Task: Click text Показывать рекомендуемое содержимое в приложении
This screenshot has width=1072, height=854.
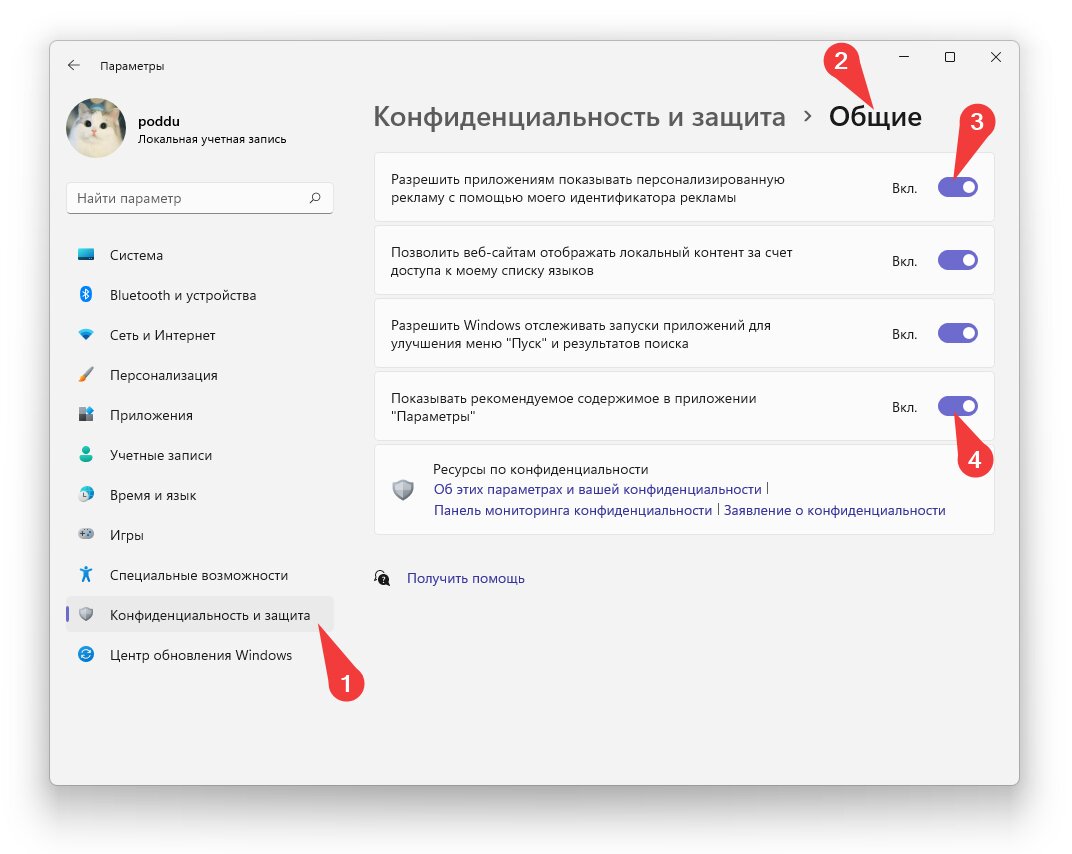Action: click(574, 407)
